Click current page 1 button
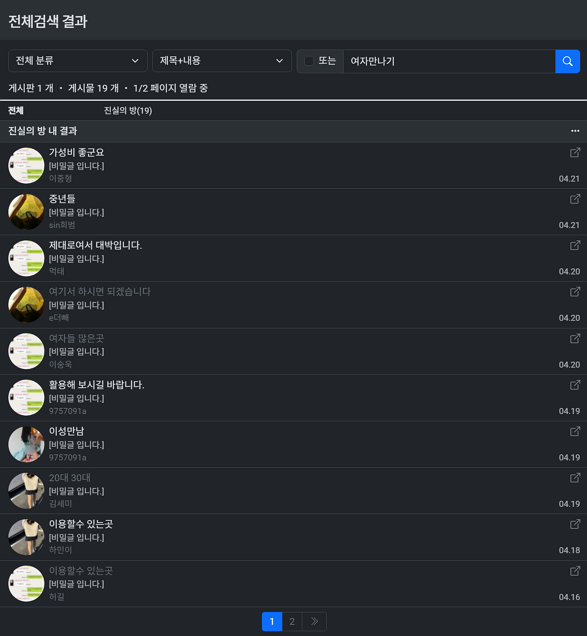Viewport: 587px width, 636px height. 272,621
